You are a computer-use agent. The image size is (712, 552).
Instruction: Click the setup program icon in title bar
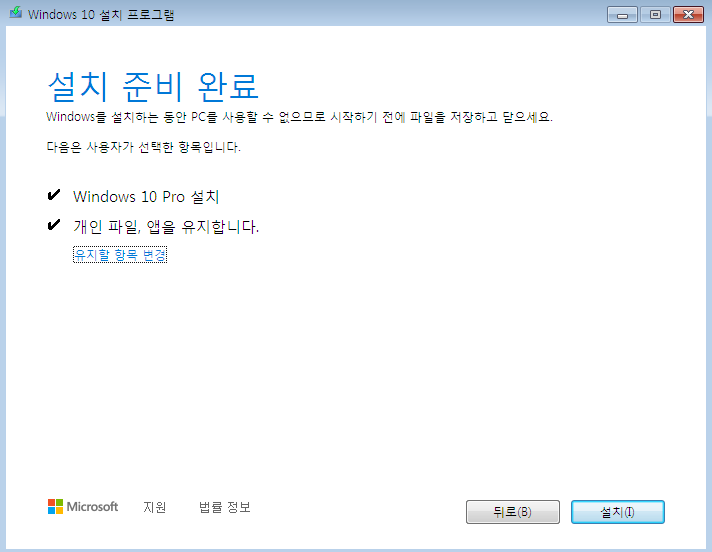16,13
